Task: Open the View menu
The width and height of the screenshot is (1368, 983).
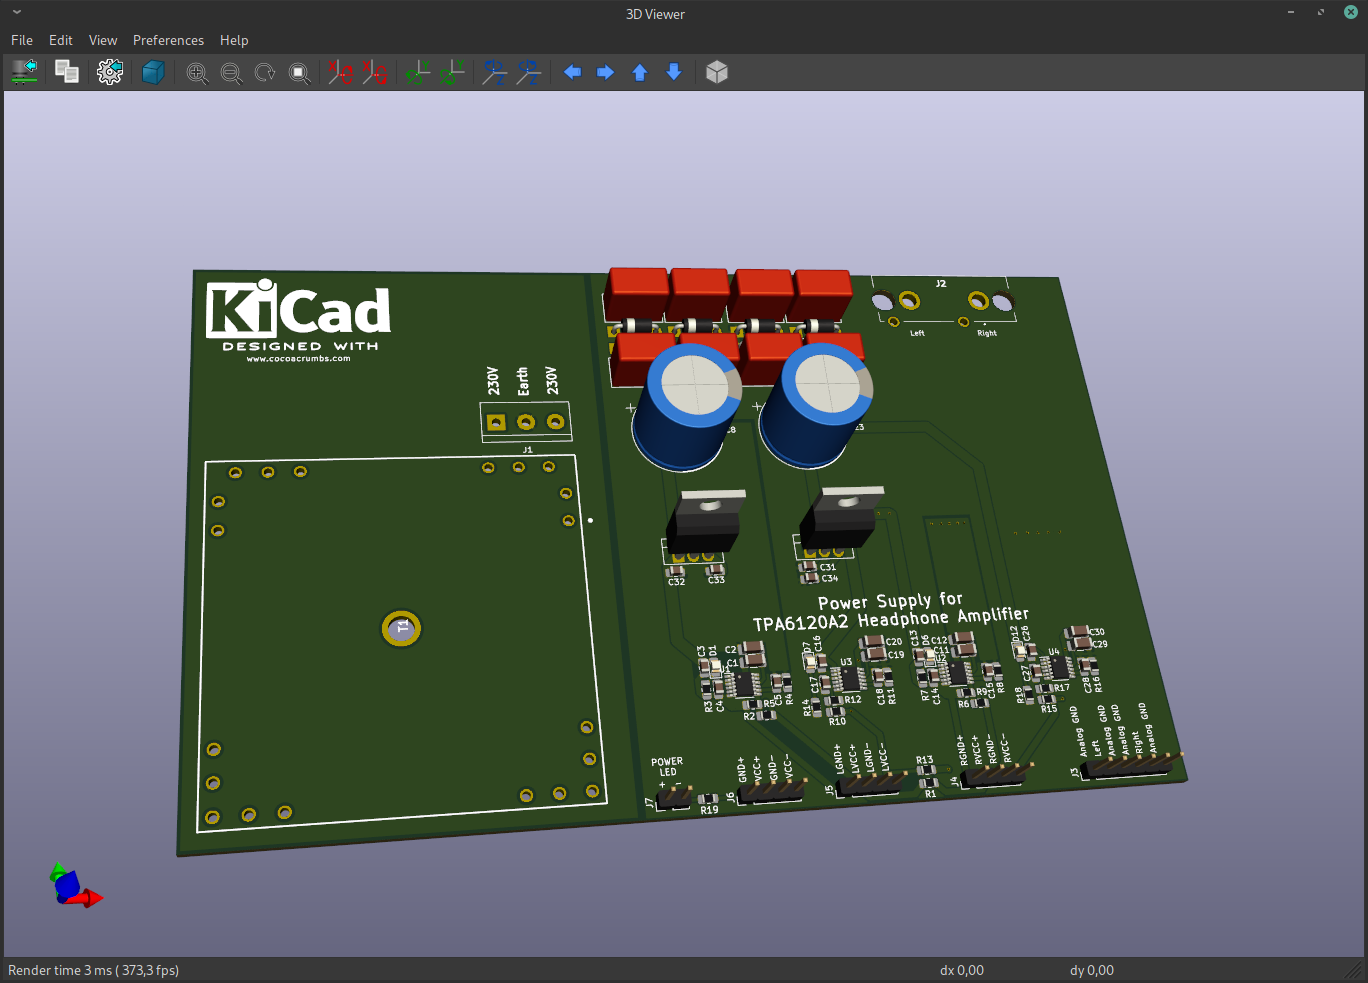Action: point(103,40)
